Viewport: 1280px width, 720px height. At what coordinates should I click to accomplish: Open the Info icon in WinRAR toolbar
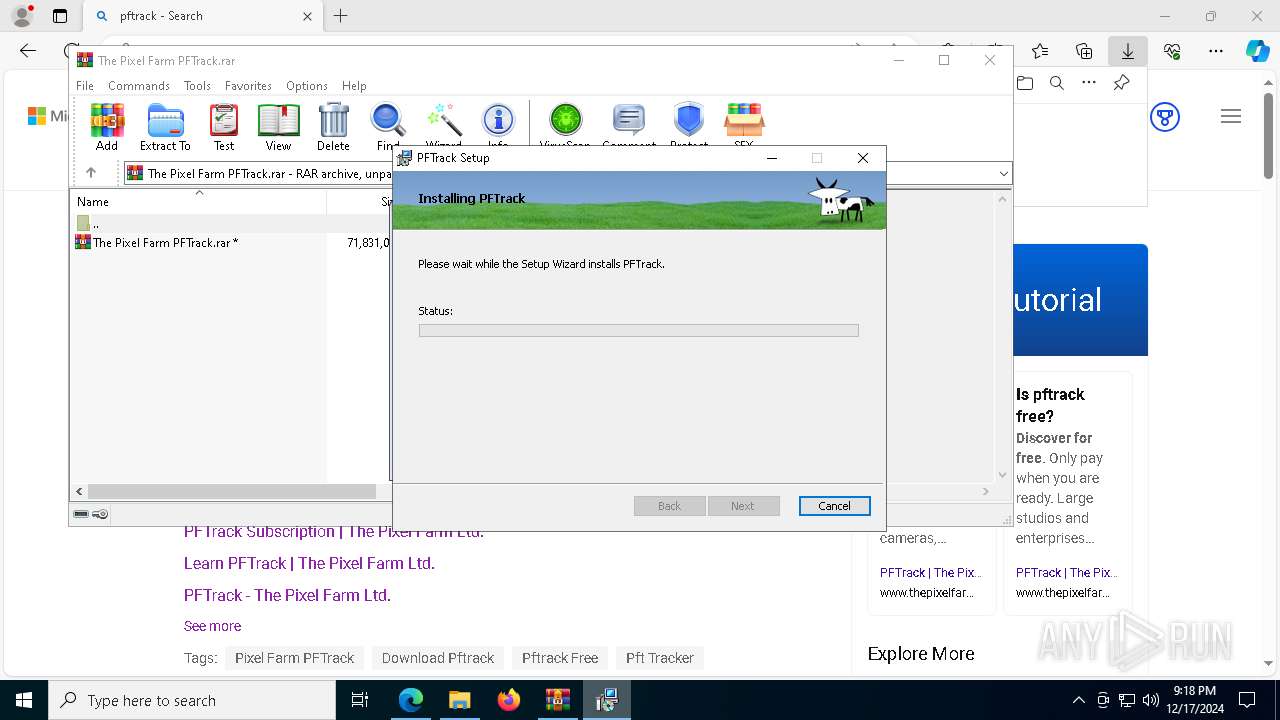pos(498,125)
